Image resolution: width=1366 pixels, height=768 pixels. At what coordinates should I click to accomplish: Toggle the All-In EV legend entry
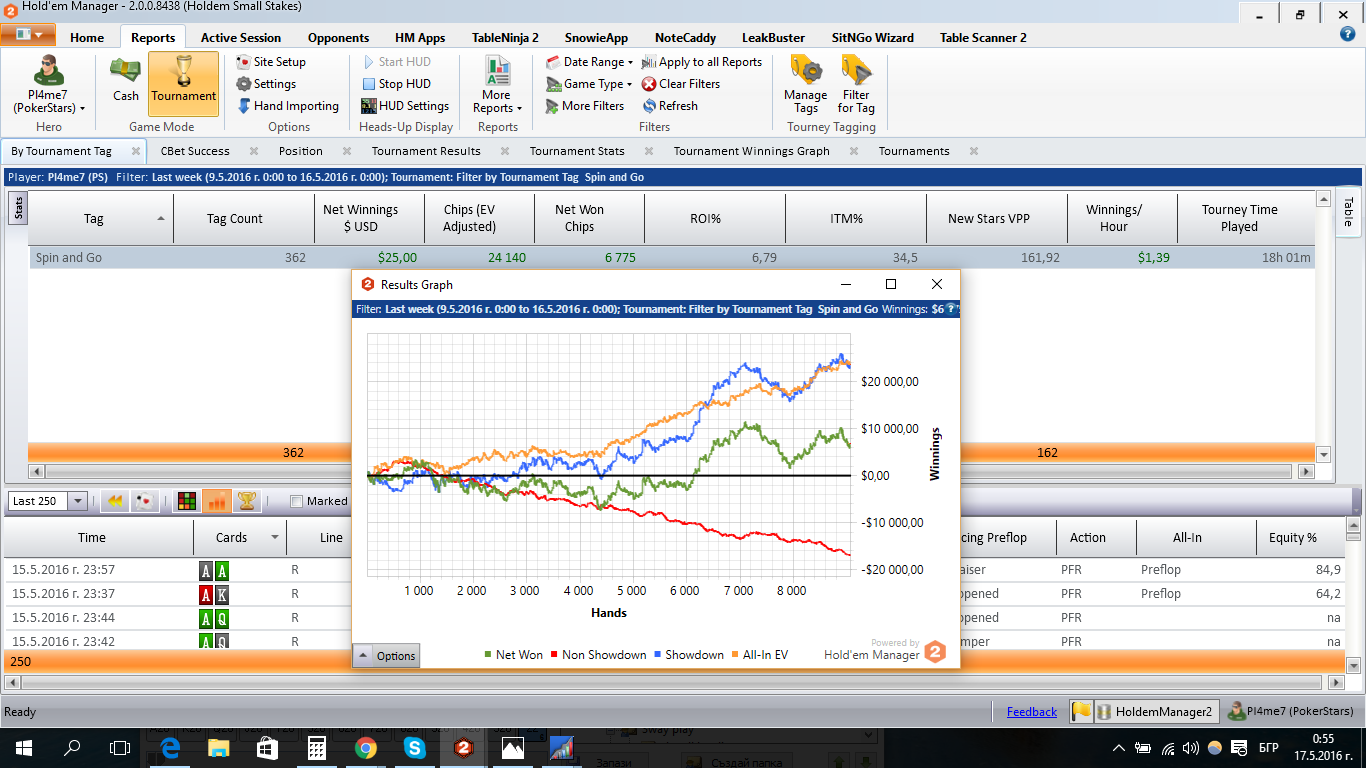[761, 655]
